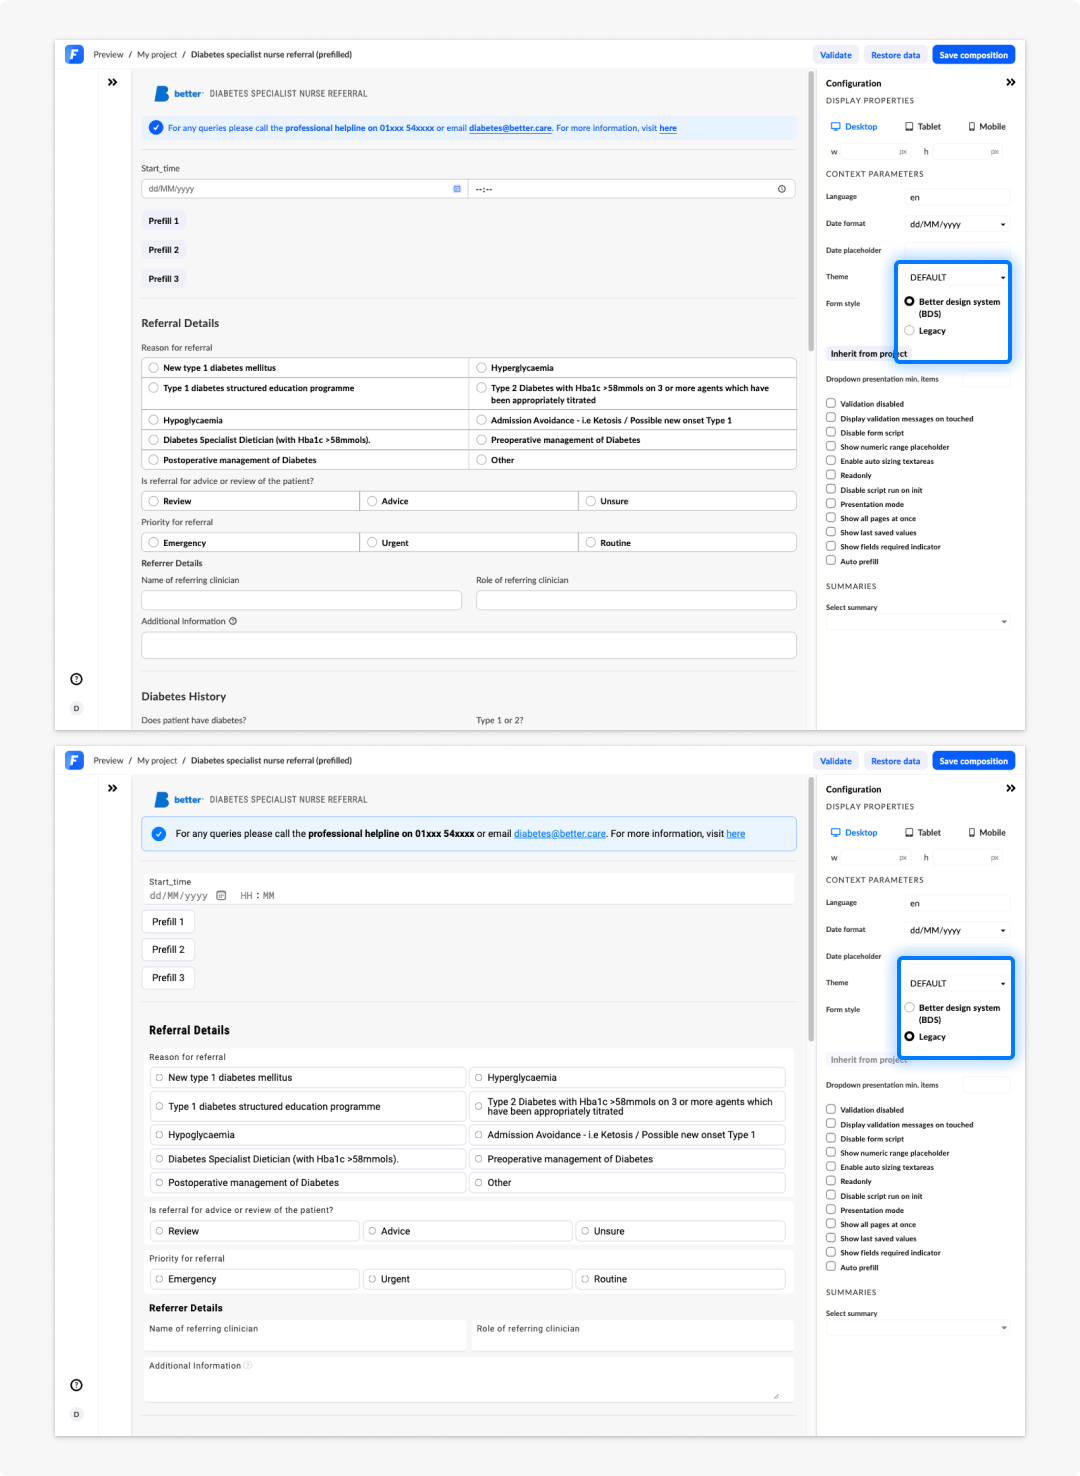Open Start_time calendar icon in lower screenshot
Image resolution: width=1080 pixels, height=1476 pixels.
(x=221, y=895)
